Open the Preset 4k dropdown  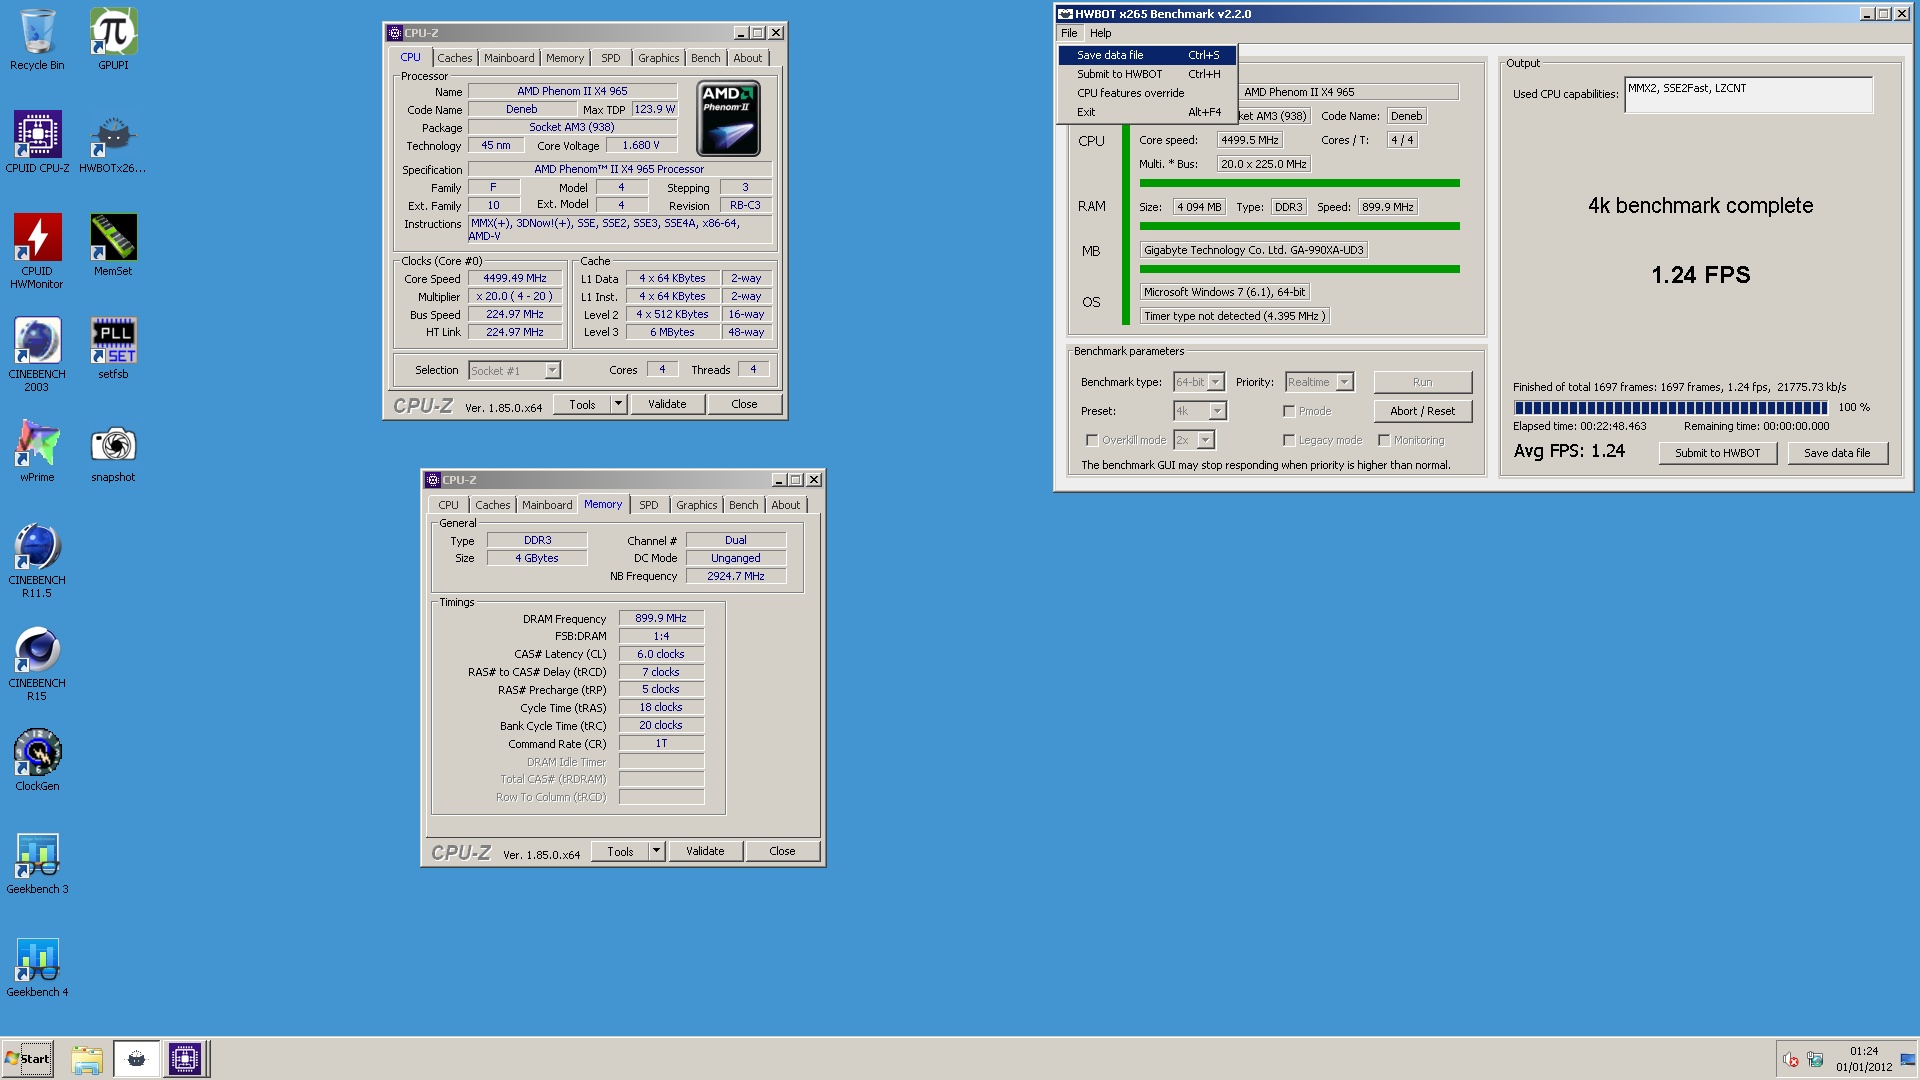coord(1217,411)
